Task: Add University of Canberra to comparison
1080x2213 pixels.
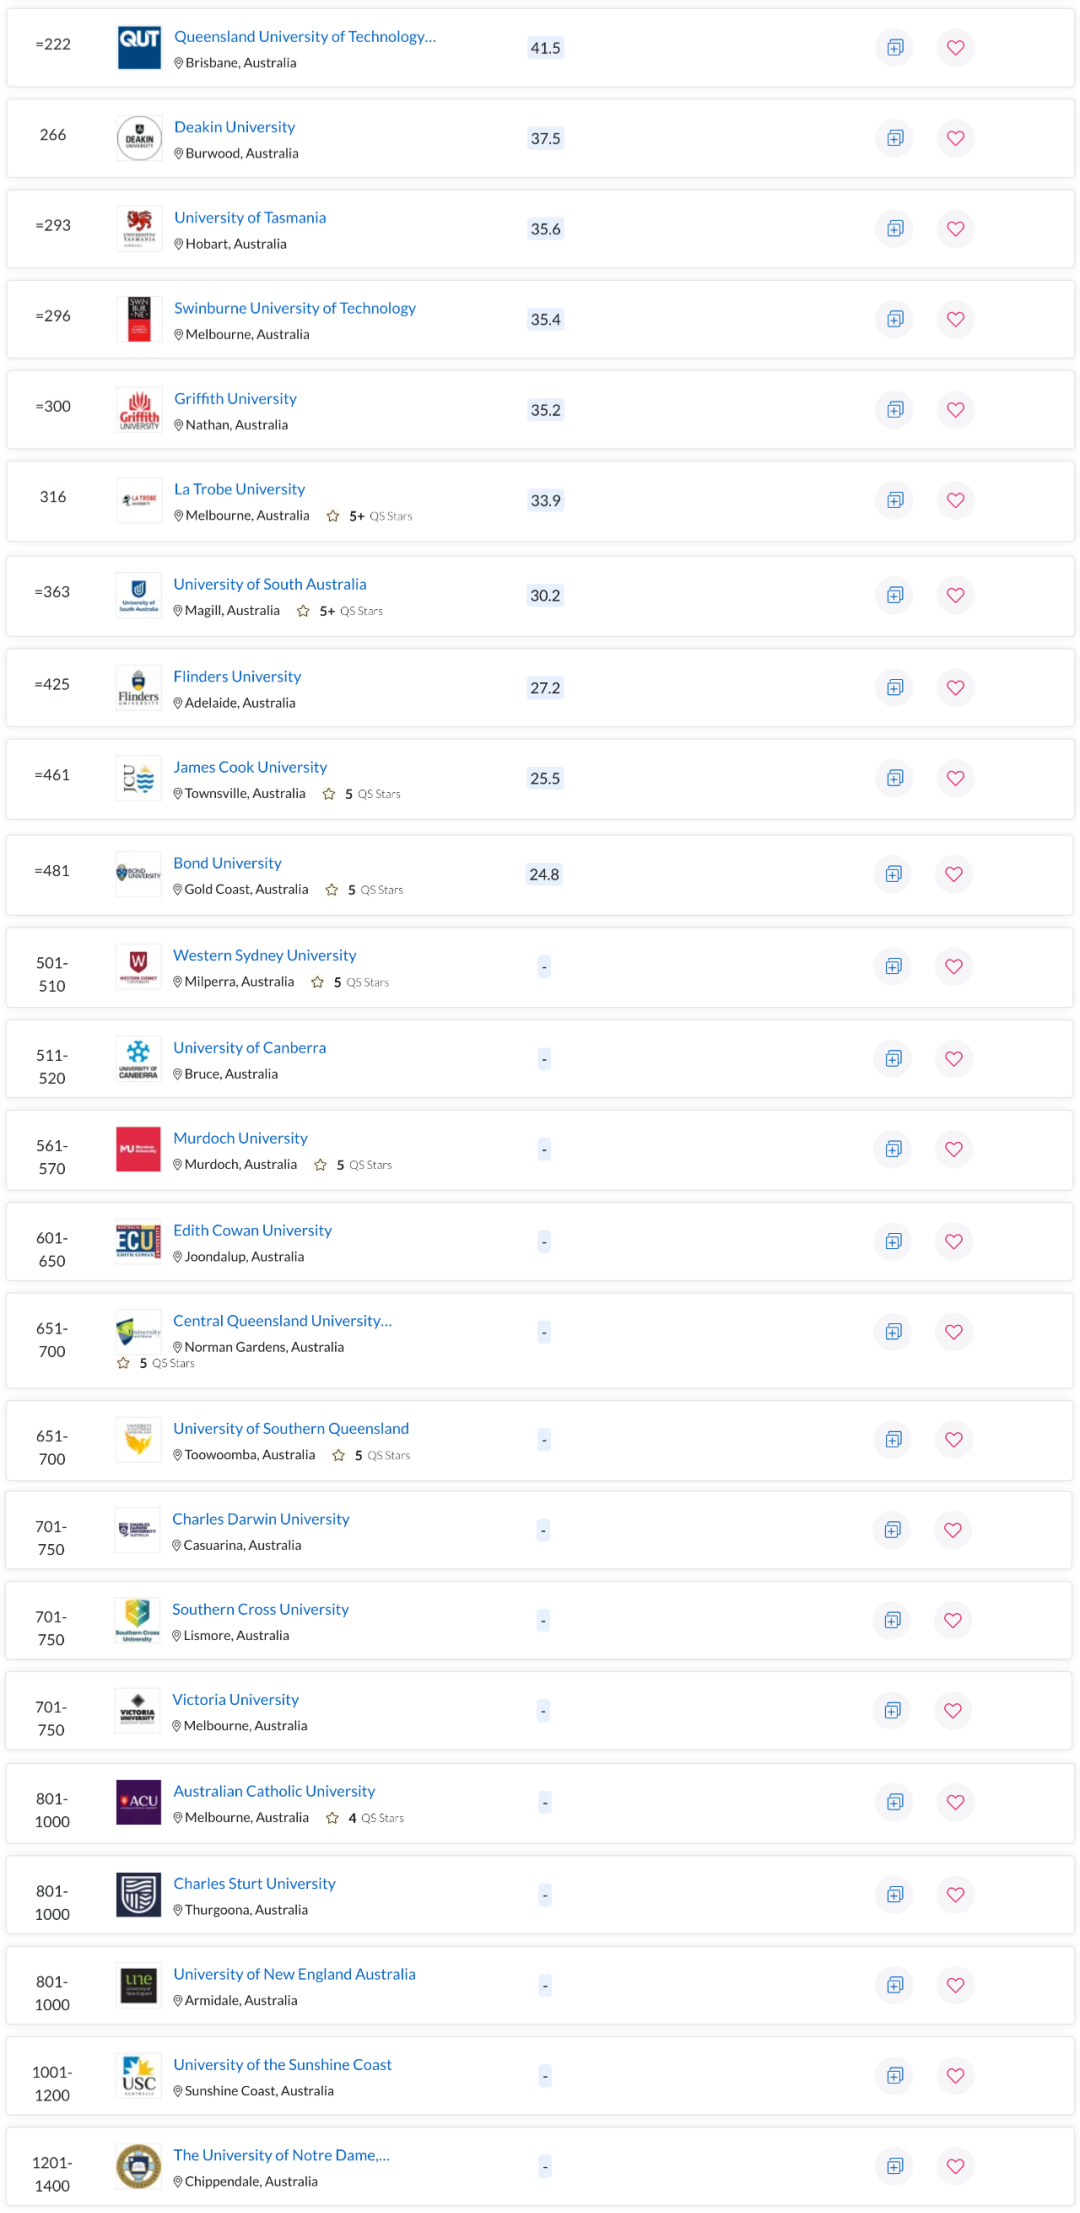Action: (x=893, y=1058)
